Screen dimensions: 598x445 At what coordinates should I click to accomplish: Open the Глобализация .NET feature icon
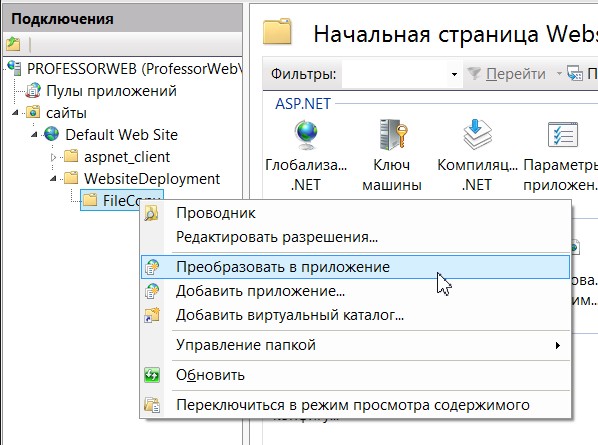306,135
